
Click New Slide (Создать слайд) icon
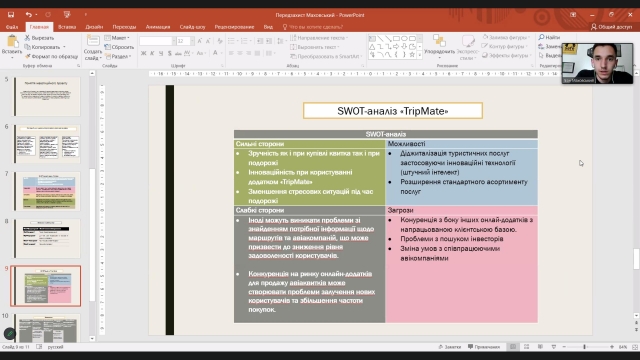tap(93, 41)
